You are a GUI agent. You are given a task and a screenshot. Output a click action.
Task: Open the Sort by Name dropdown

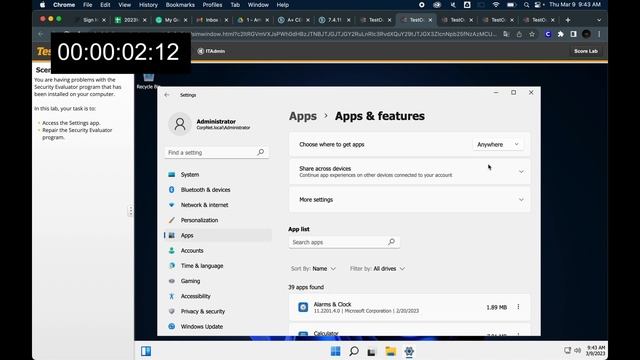(313, 269)
